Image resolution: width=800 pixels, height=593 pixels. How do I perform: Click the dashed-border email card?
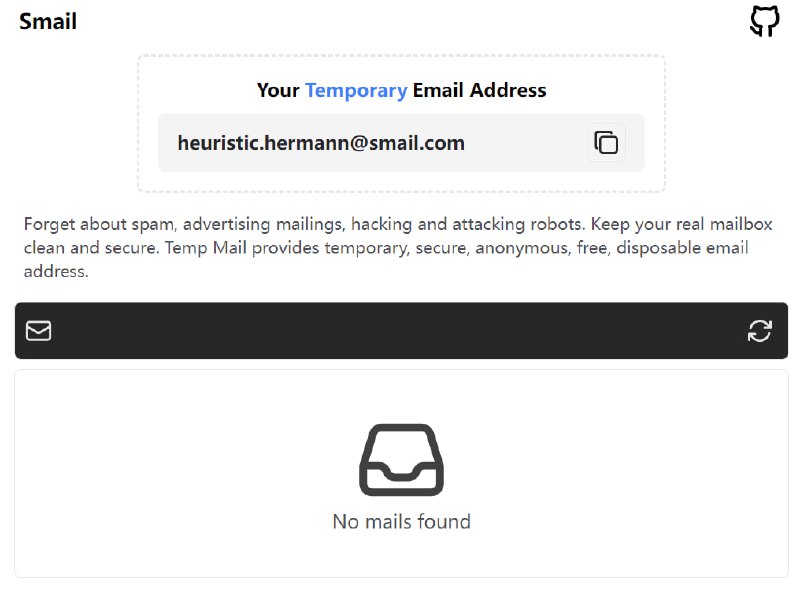pos(401,181)
